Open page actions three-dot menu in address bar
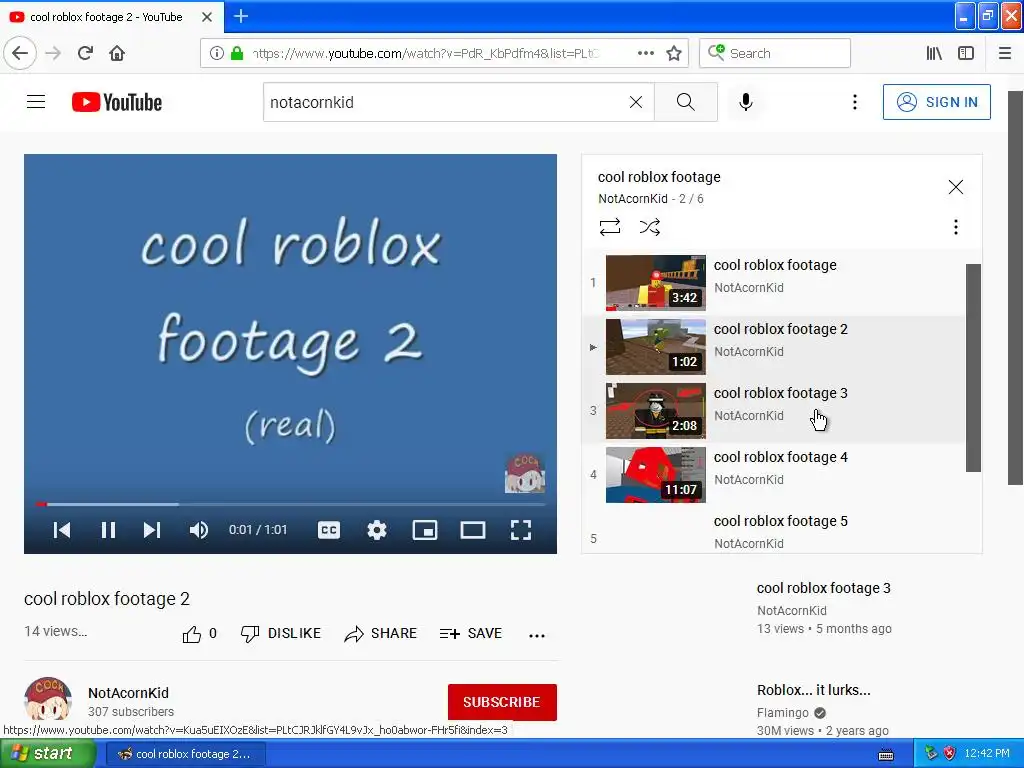Image resolution: width=1024 pixels, height=768 pixels. (x=645, y=53)
